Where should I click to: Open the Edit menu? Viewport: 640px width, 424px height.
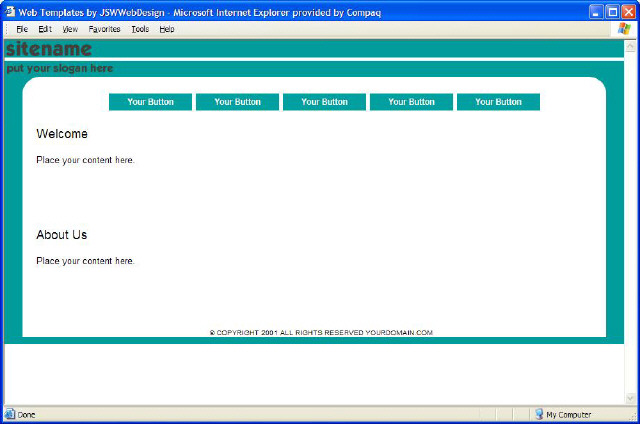45,29
